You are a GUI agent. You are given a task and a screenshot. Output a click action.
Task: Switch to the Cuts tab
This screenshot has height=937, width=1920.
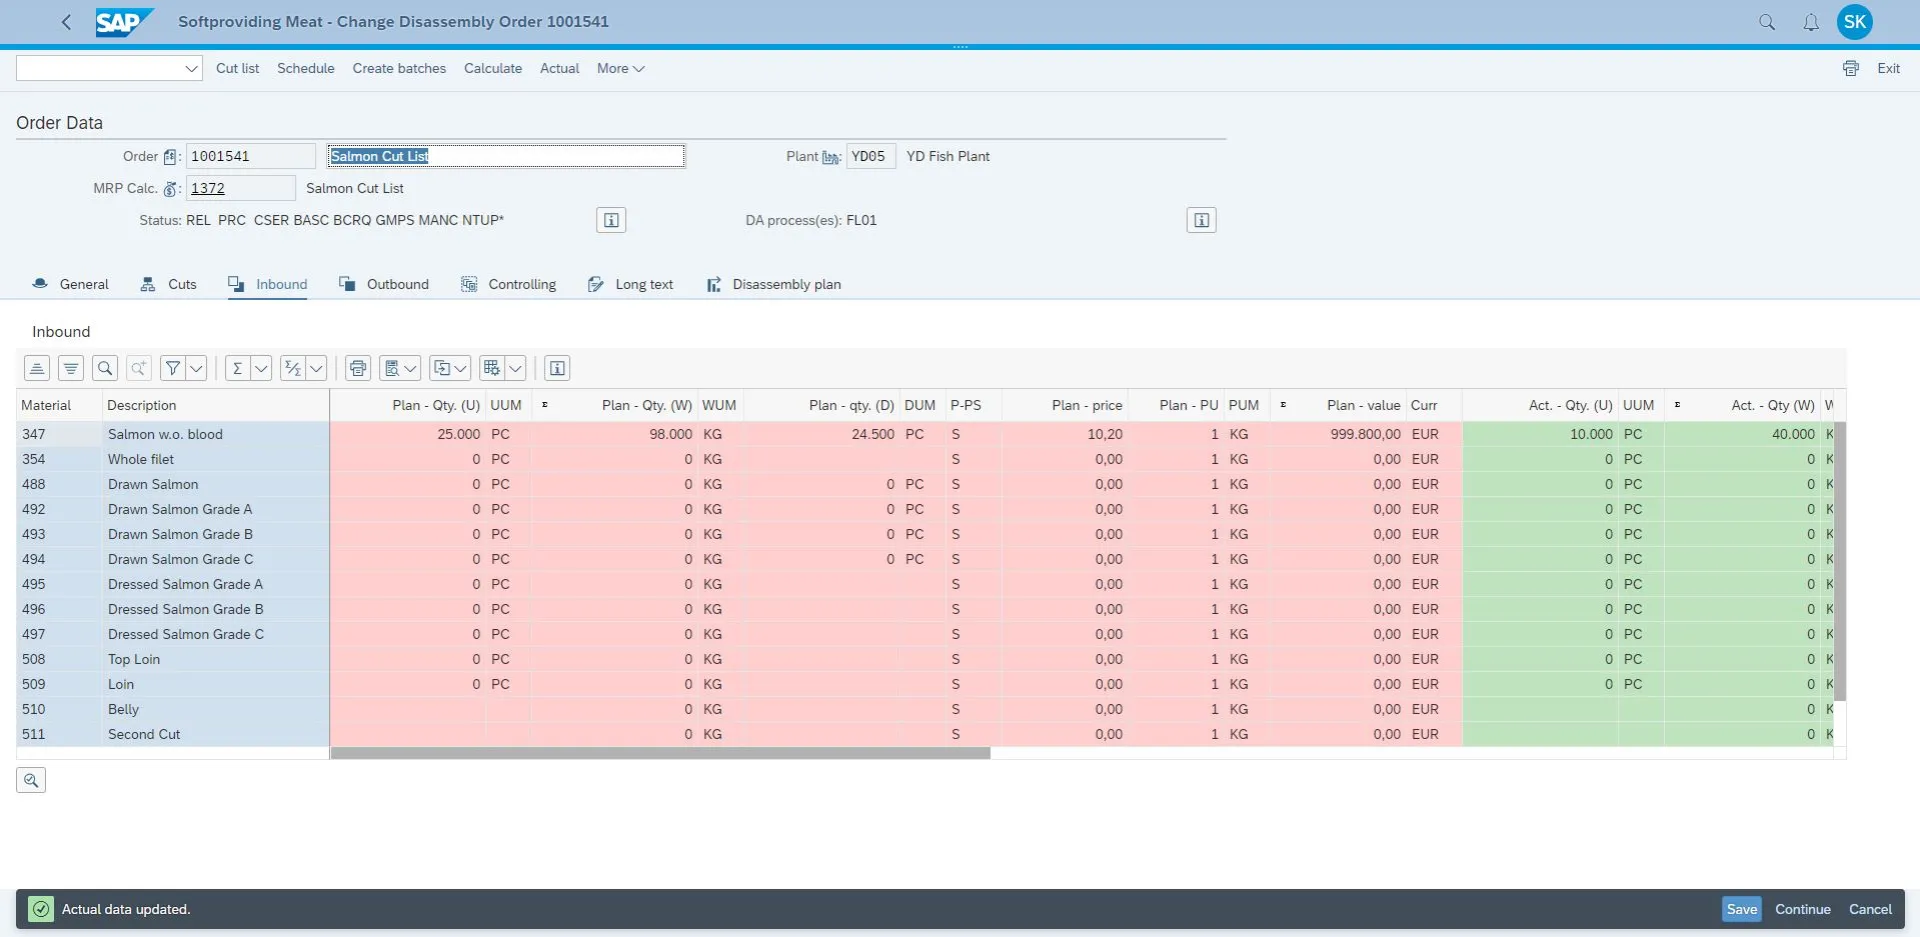[168, 284]
